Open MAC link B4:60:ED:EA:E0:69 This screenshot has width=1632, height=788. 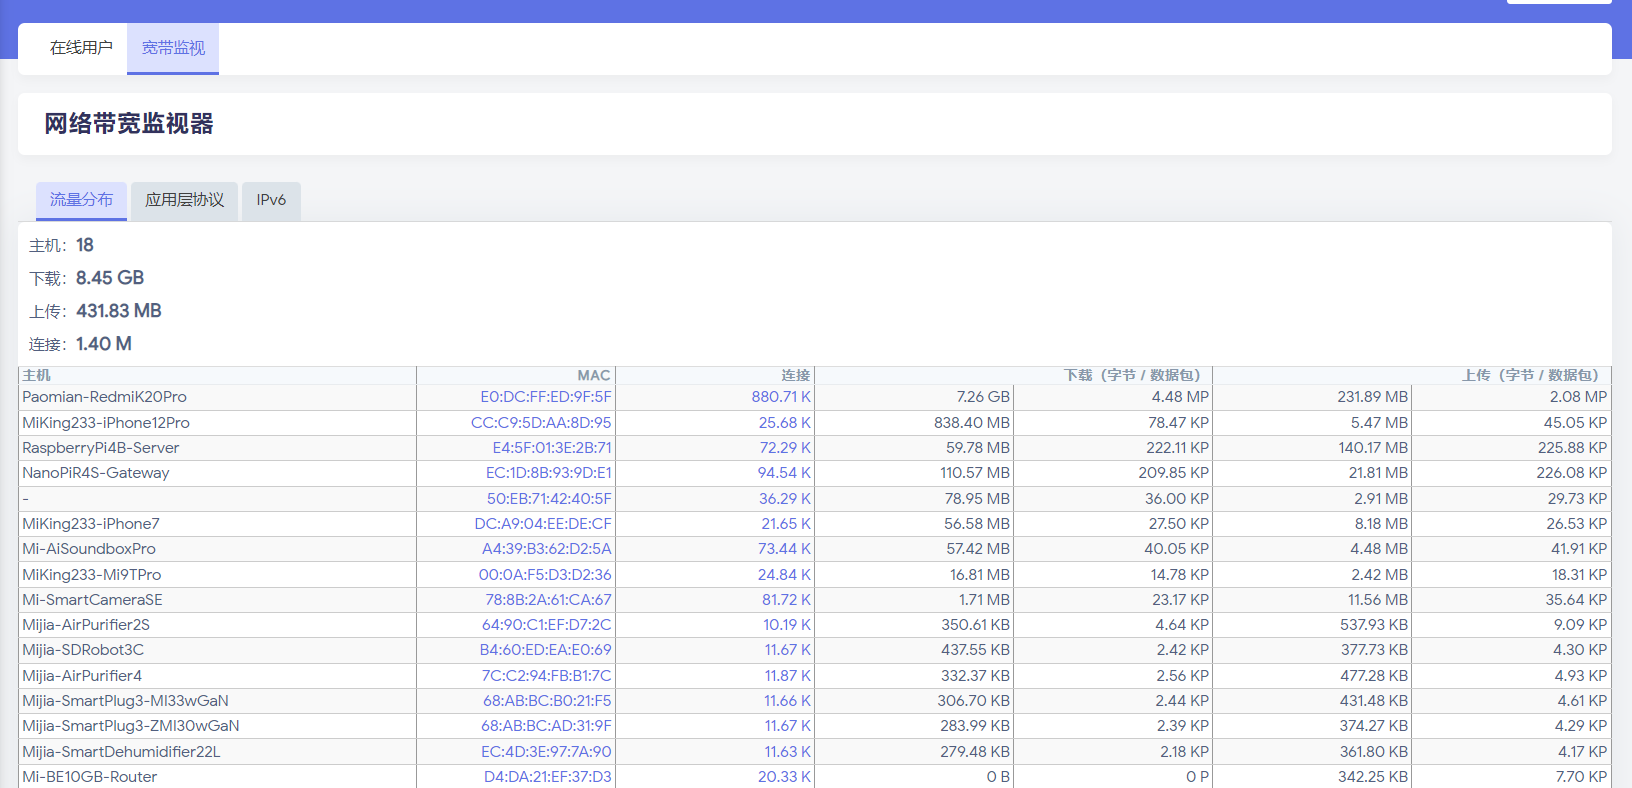click(546, 650)
